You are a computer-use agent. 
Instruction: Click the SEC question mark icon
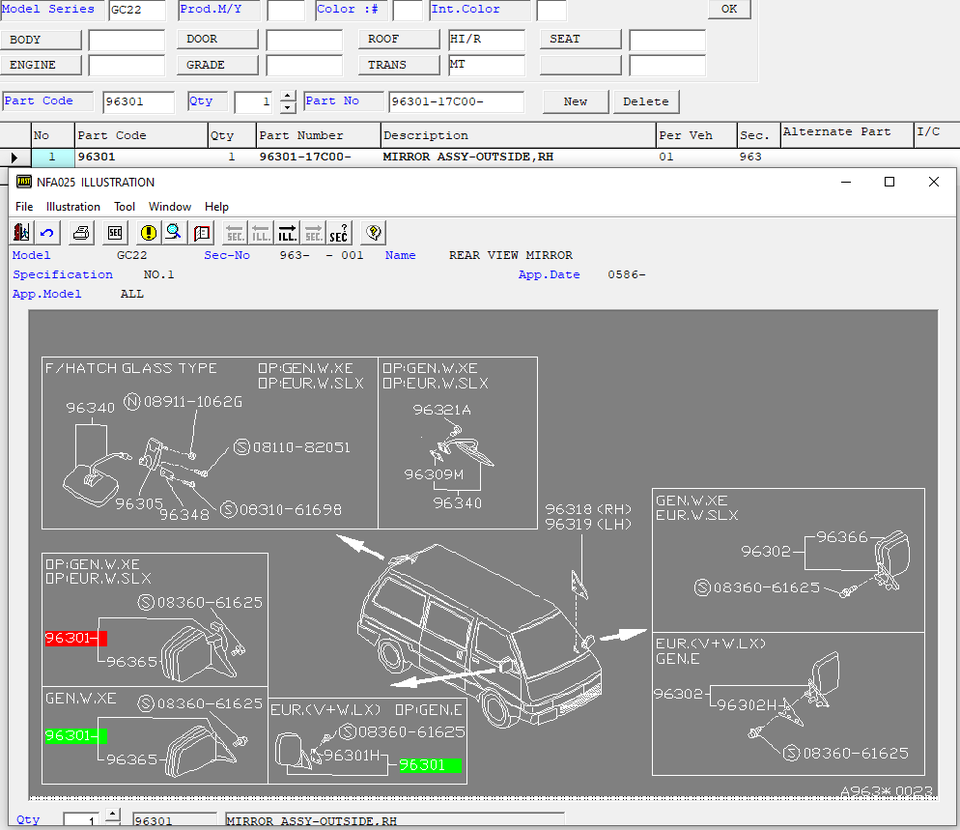[339, 233]
